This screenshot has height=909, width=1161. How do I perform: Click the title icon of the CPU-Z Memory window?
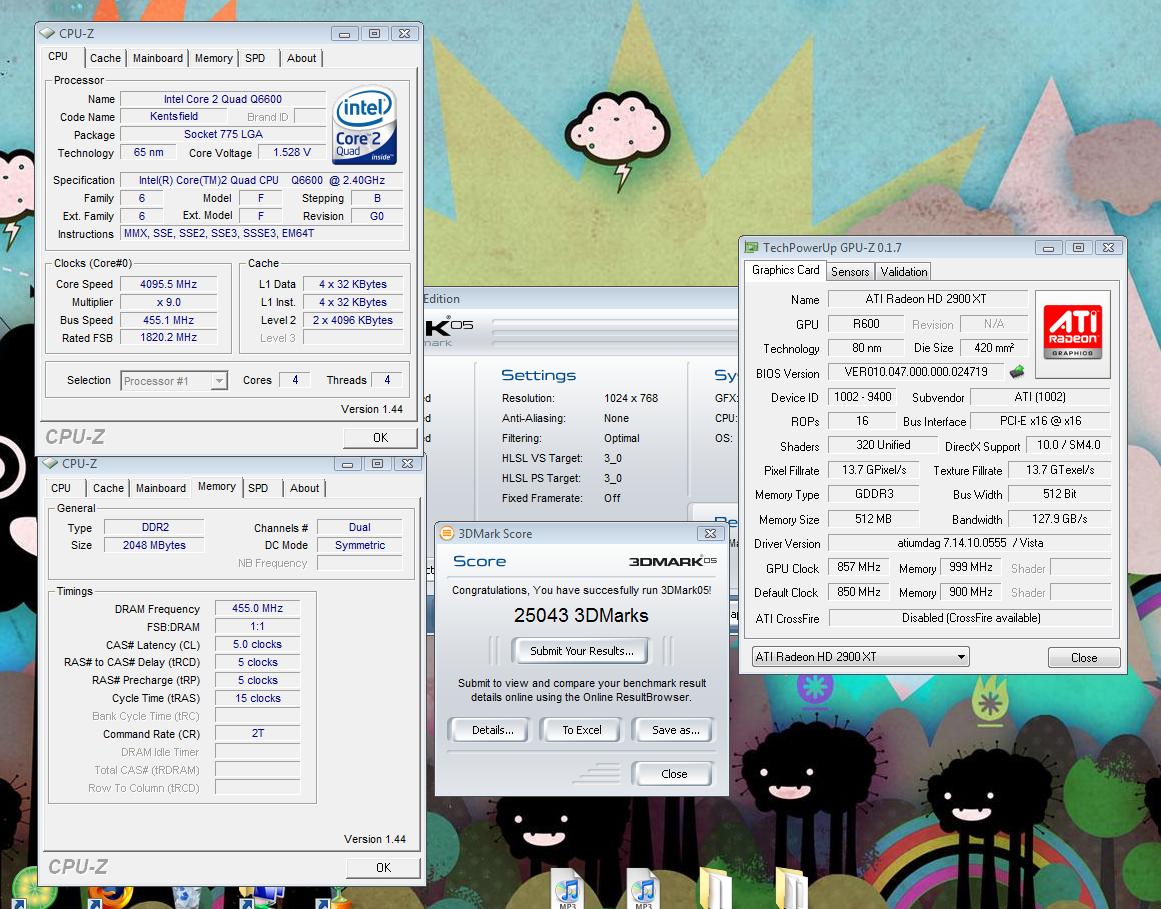(50, 463)
